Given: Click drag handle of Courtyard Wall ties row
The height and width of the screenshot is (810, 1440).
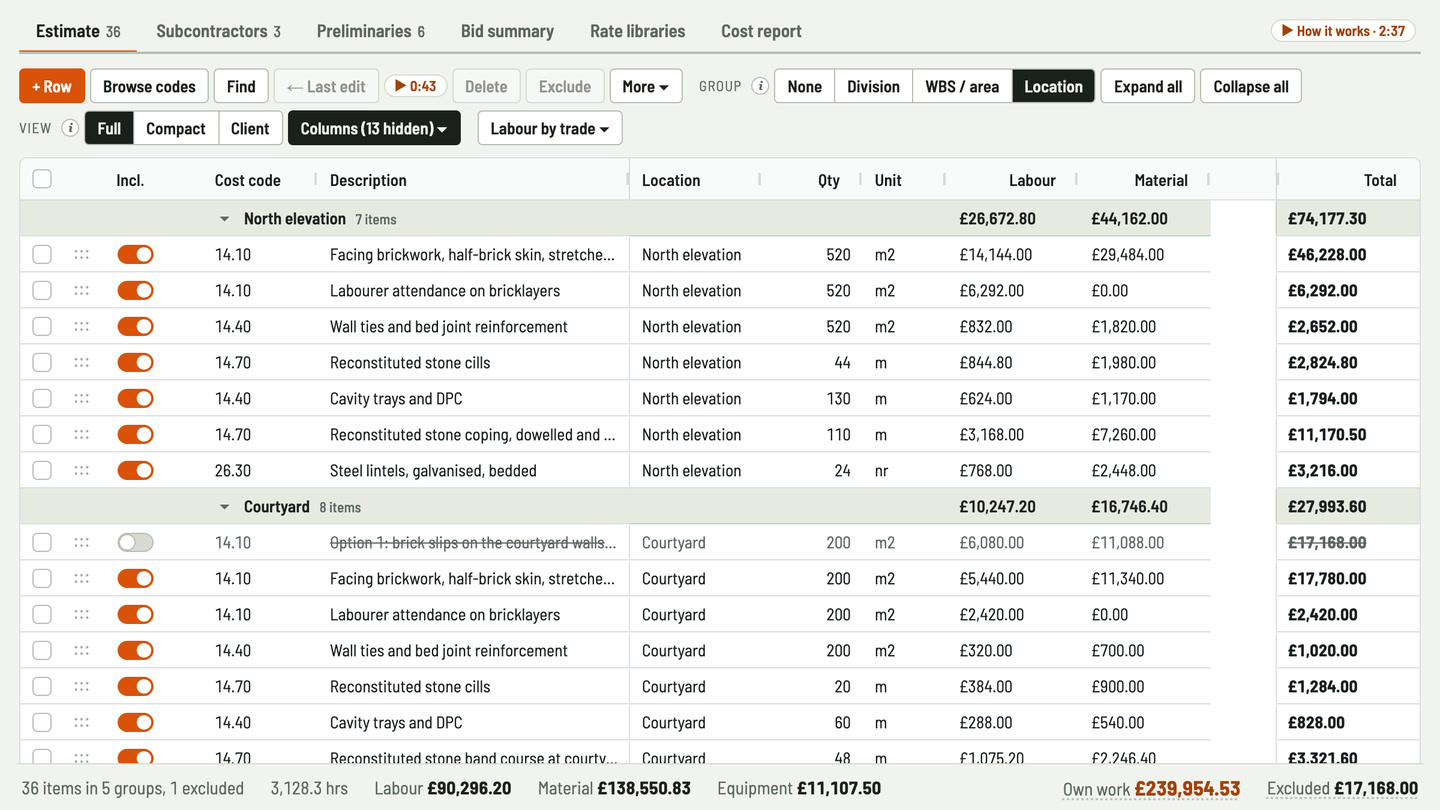Looking at the screenshot, I should (82, 651).
